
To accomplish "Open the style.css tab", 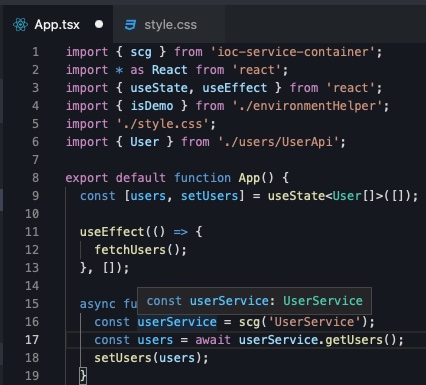I will pos(170,25).
